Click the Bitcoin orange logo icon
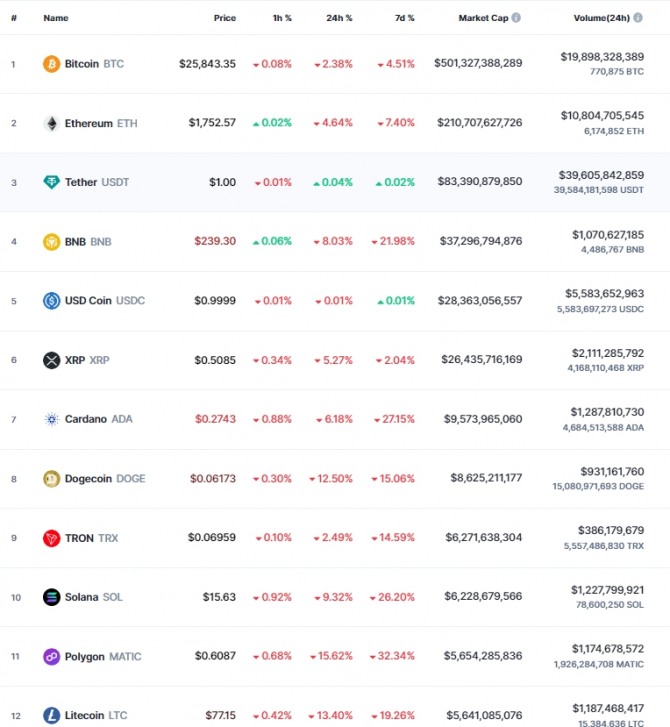This screenshot has width=670, height=727. pyautogui.click(x=51, y=64)
